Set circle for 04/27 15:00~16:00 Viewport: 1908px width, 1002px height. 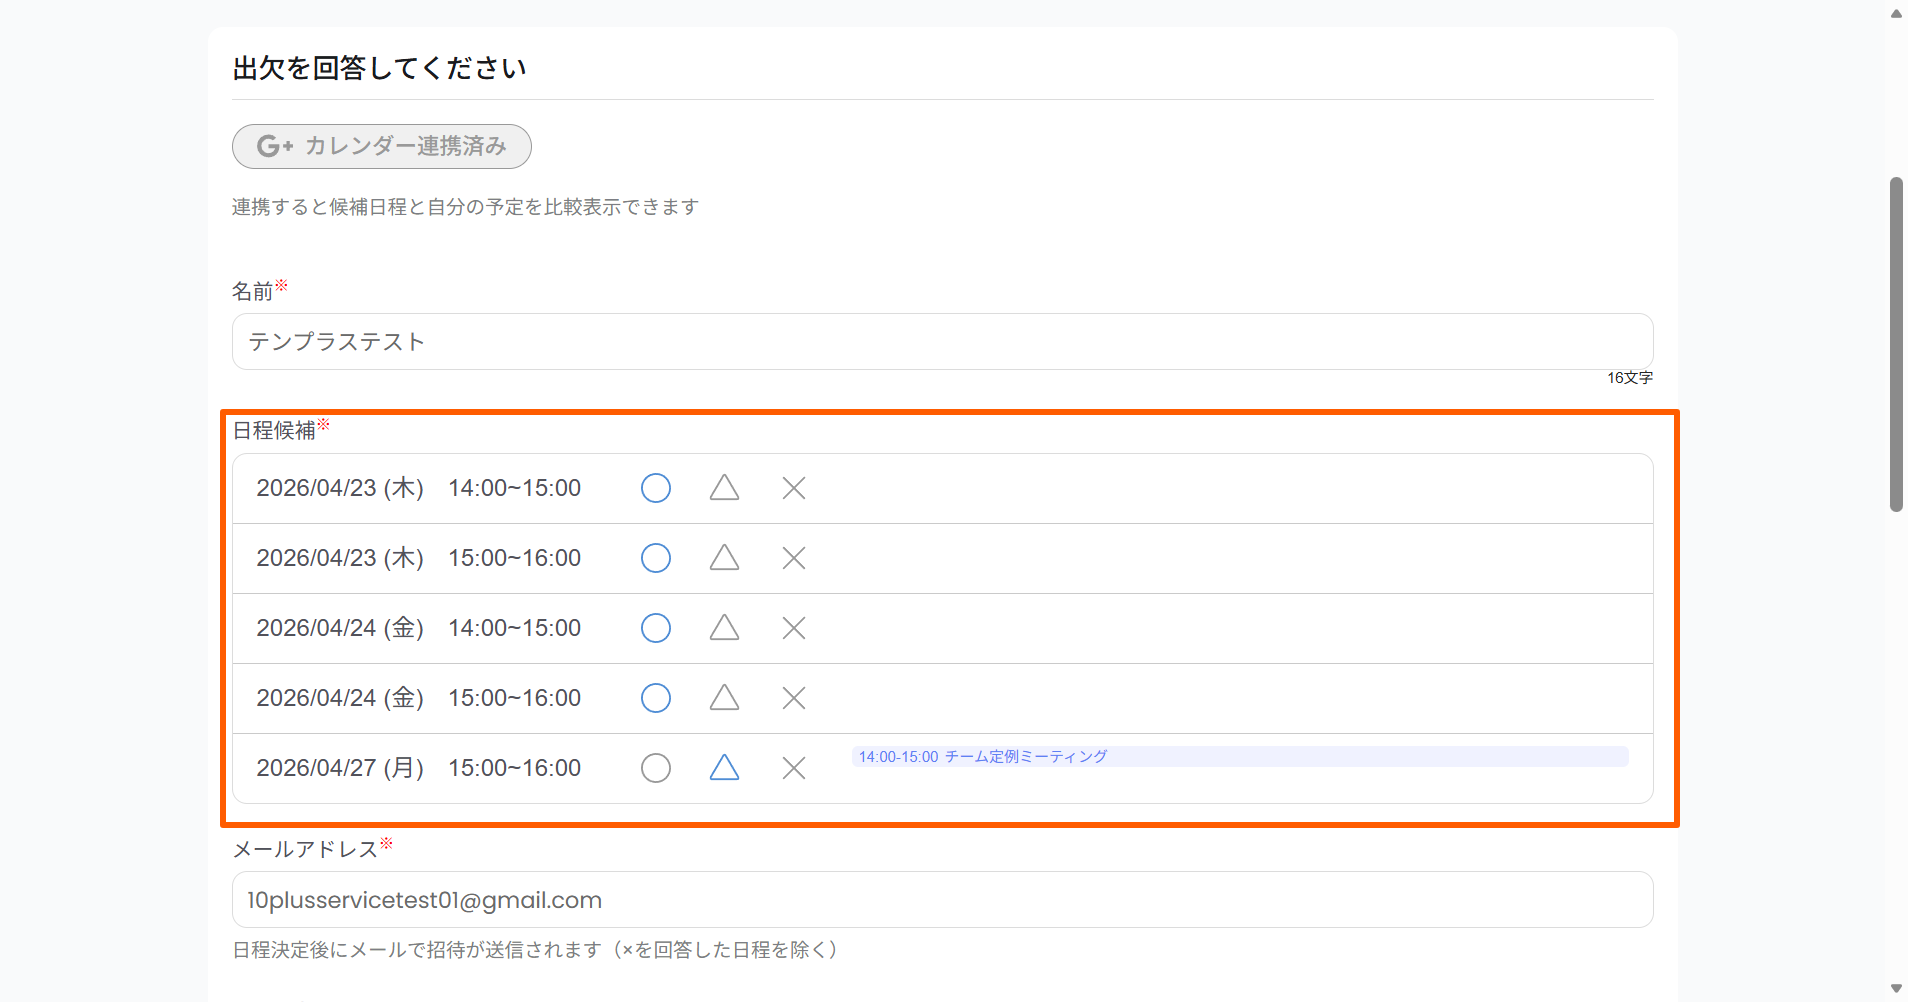point(655,768)
